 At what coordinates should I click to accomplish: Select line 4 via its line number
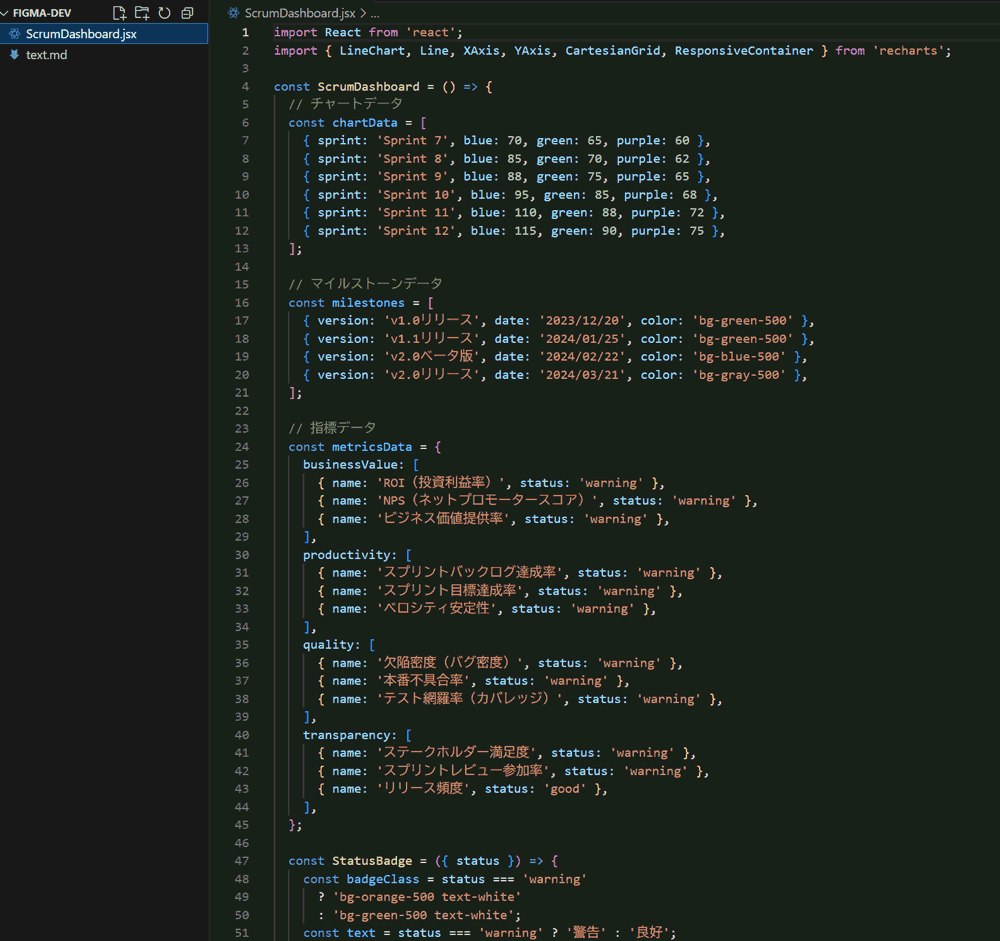[x=245, y=87]
